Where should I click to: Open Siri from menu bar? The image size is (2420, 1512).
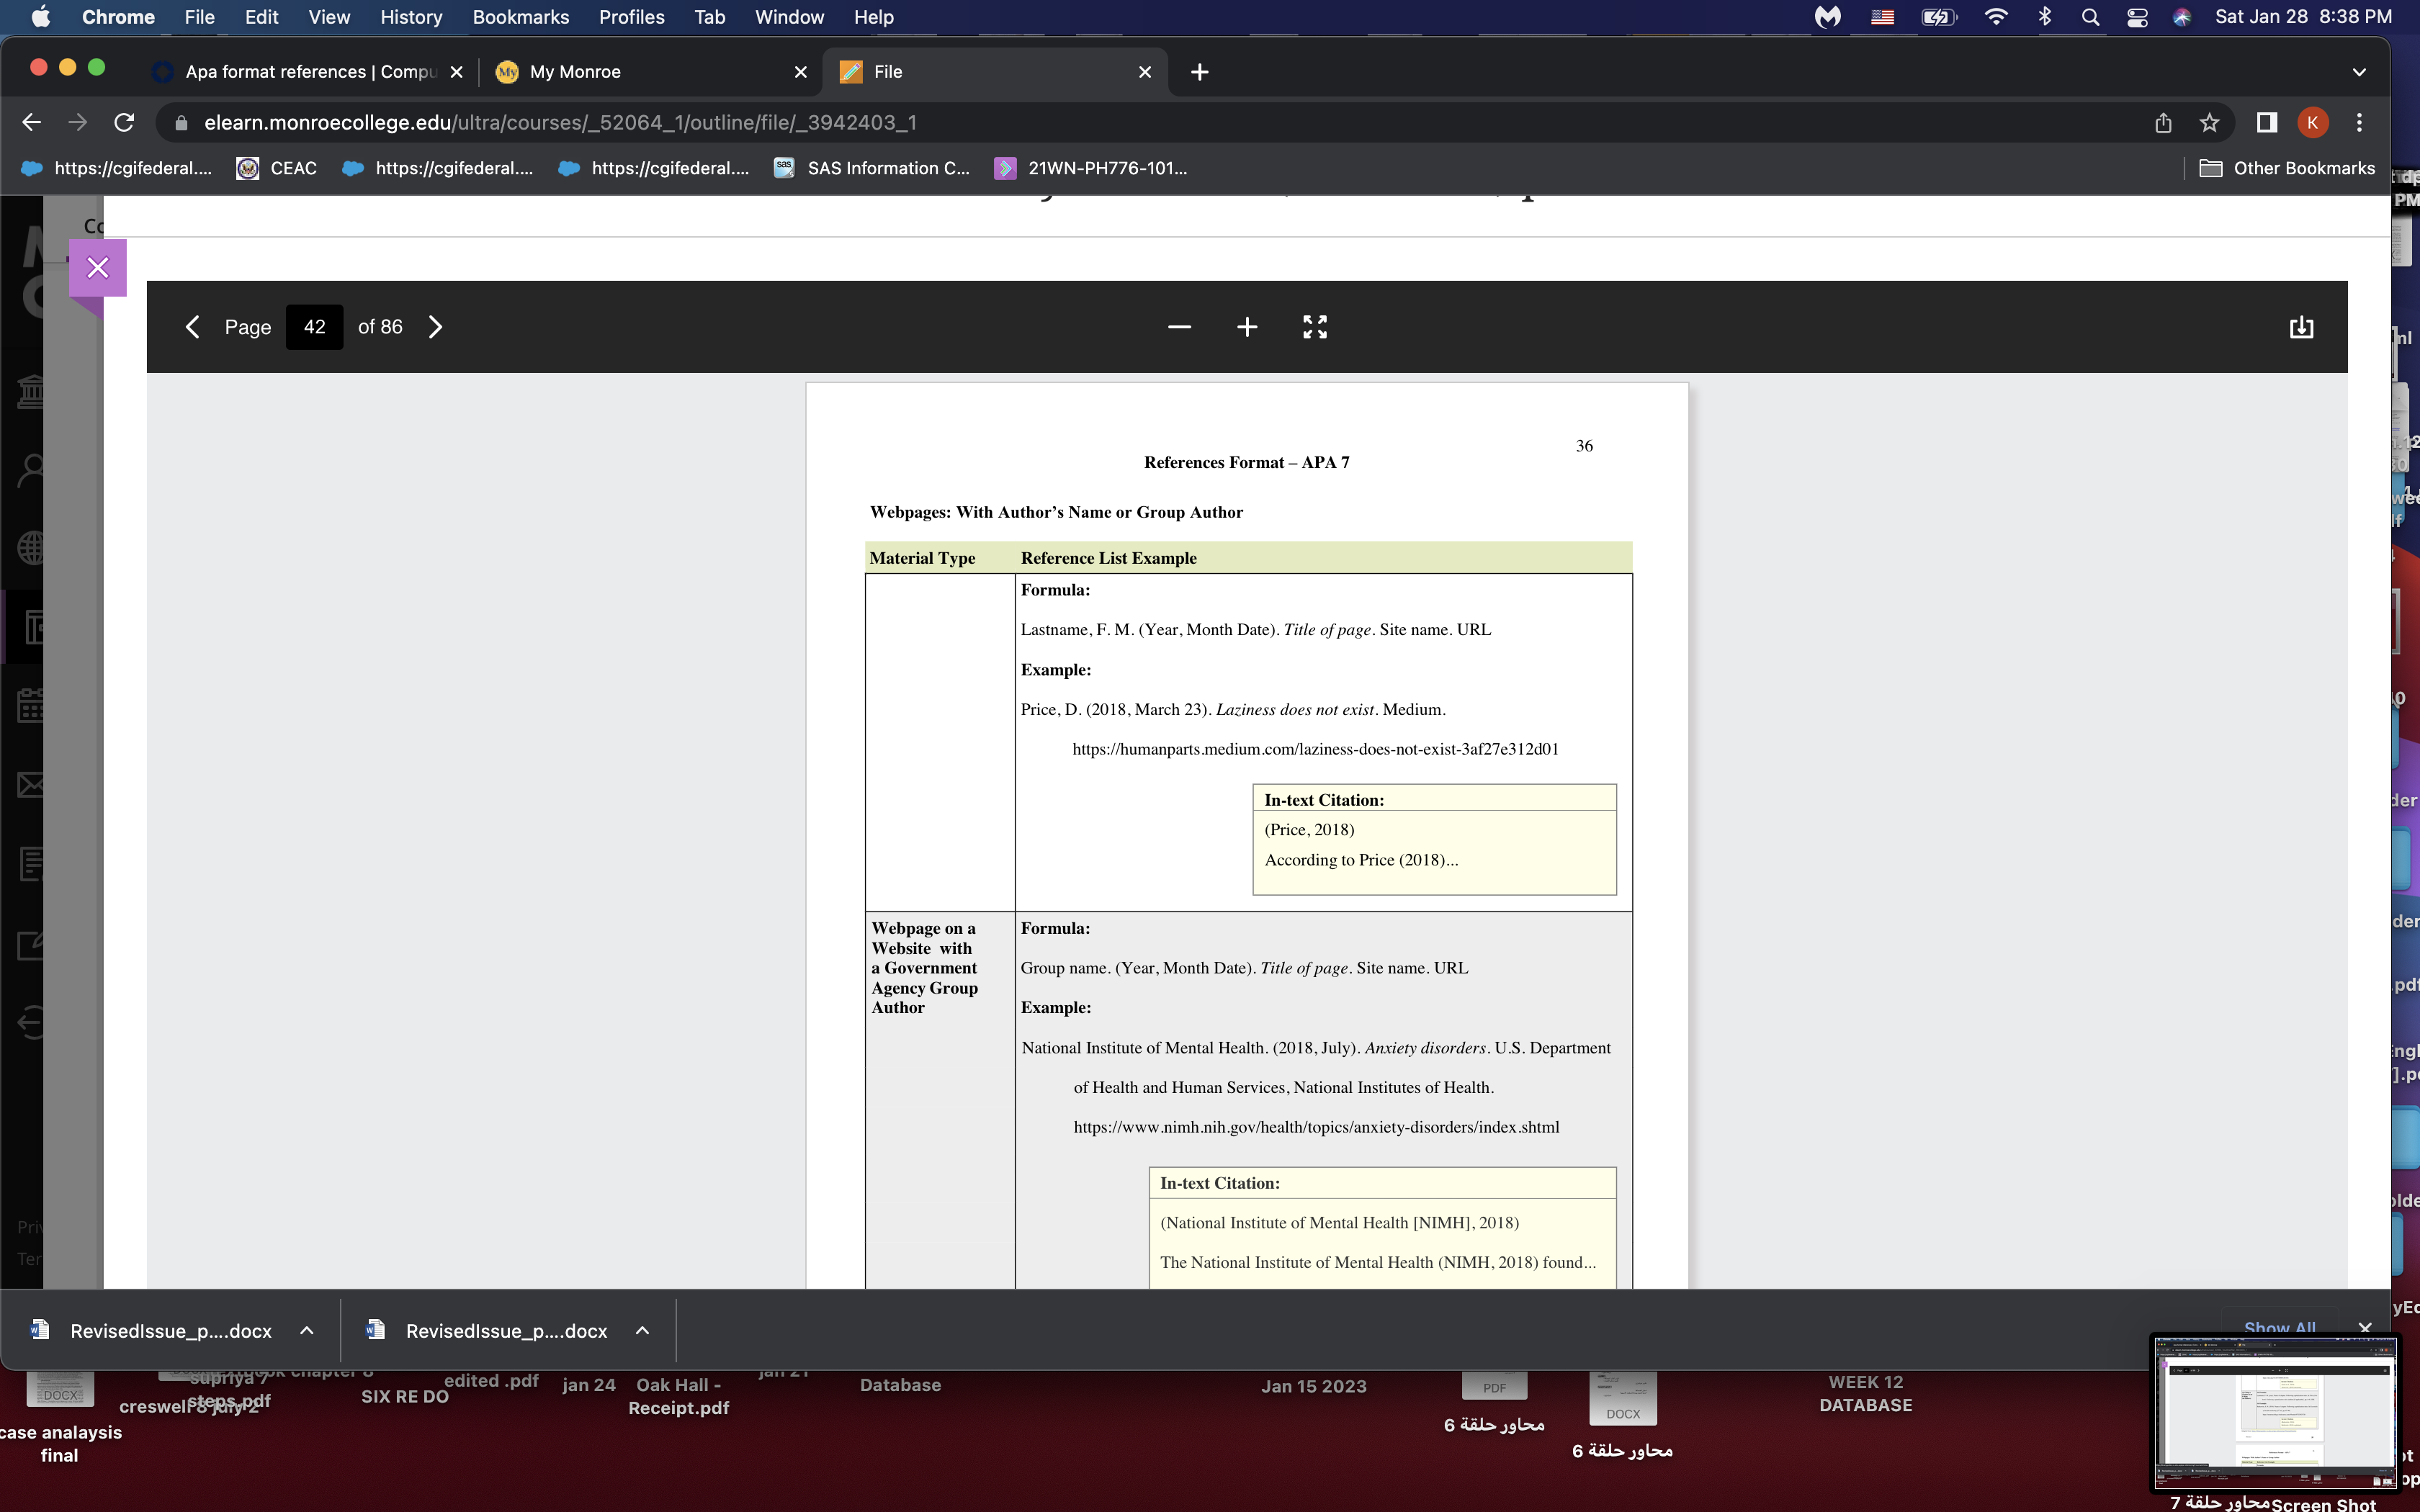[2182, 17]
